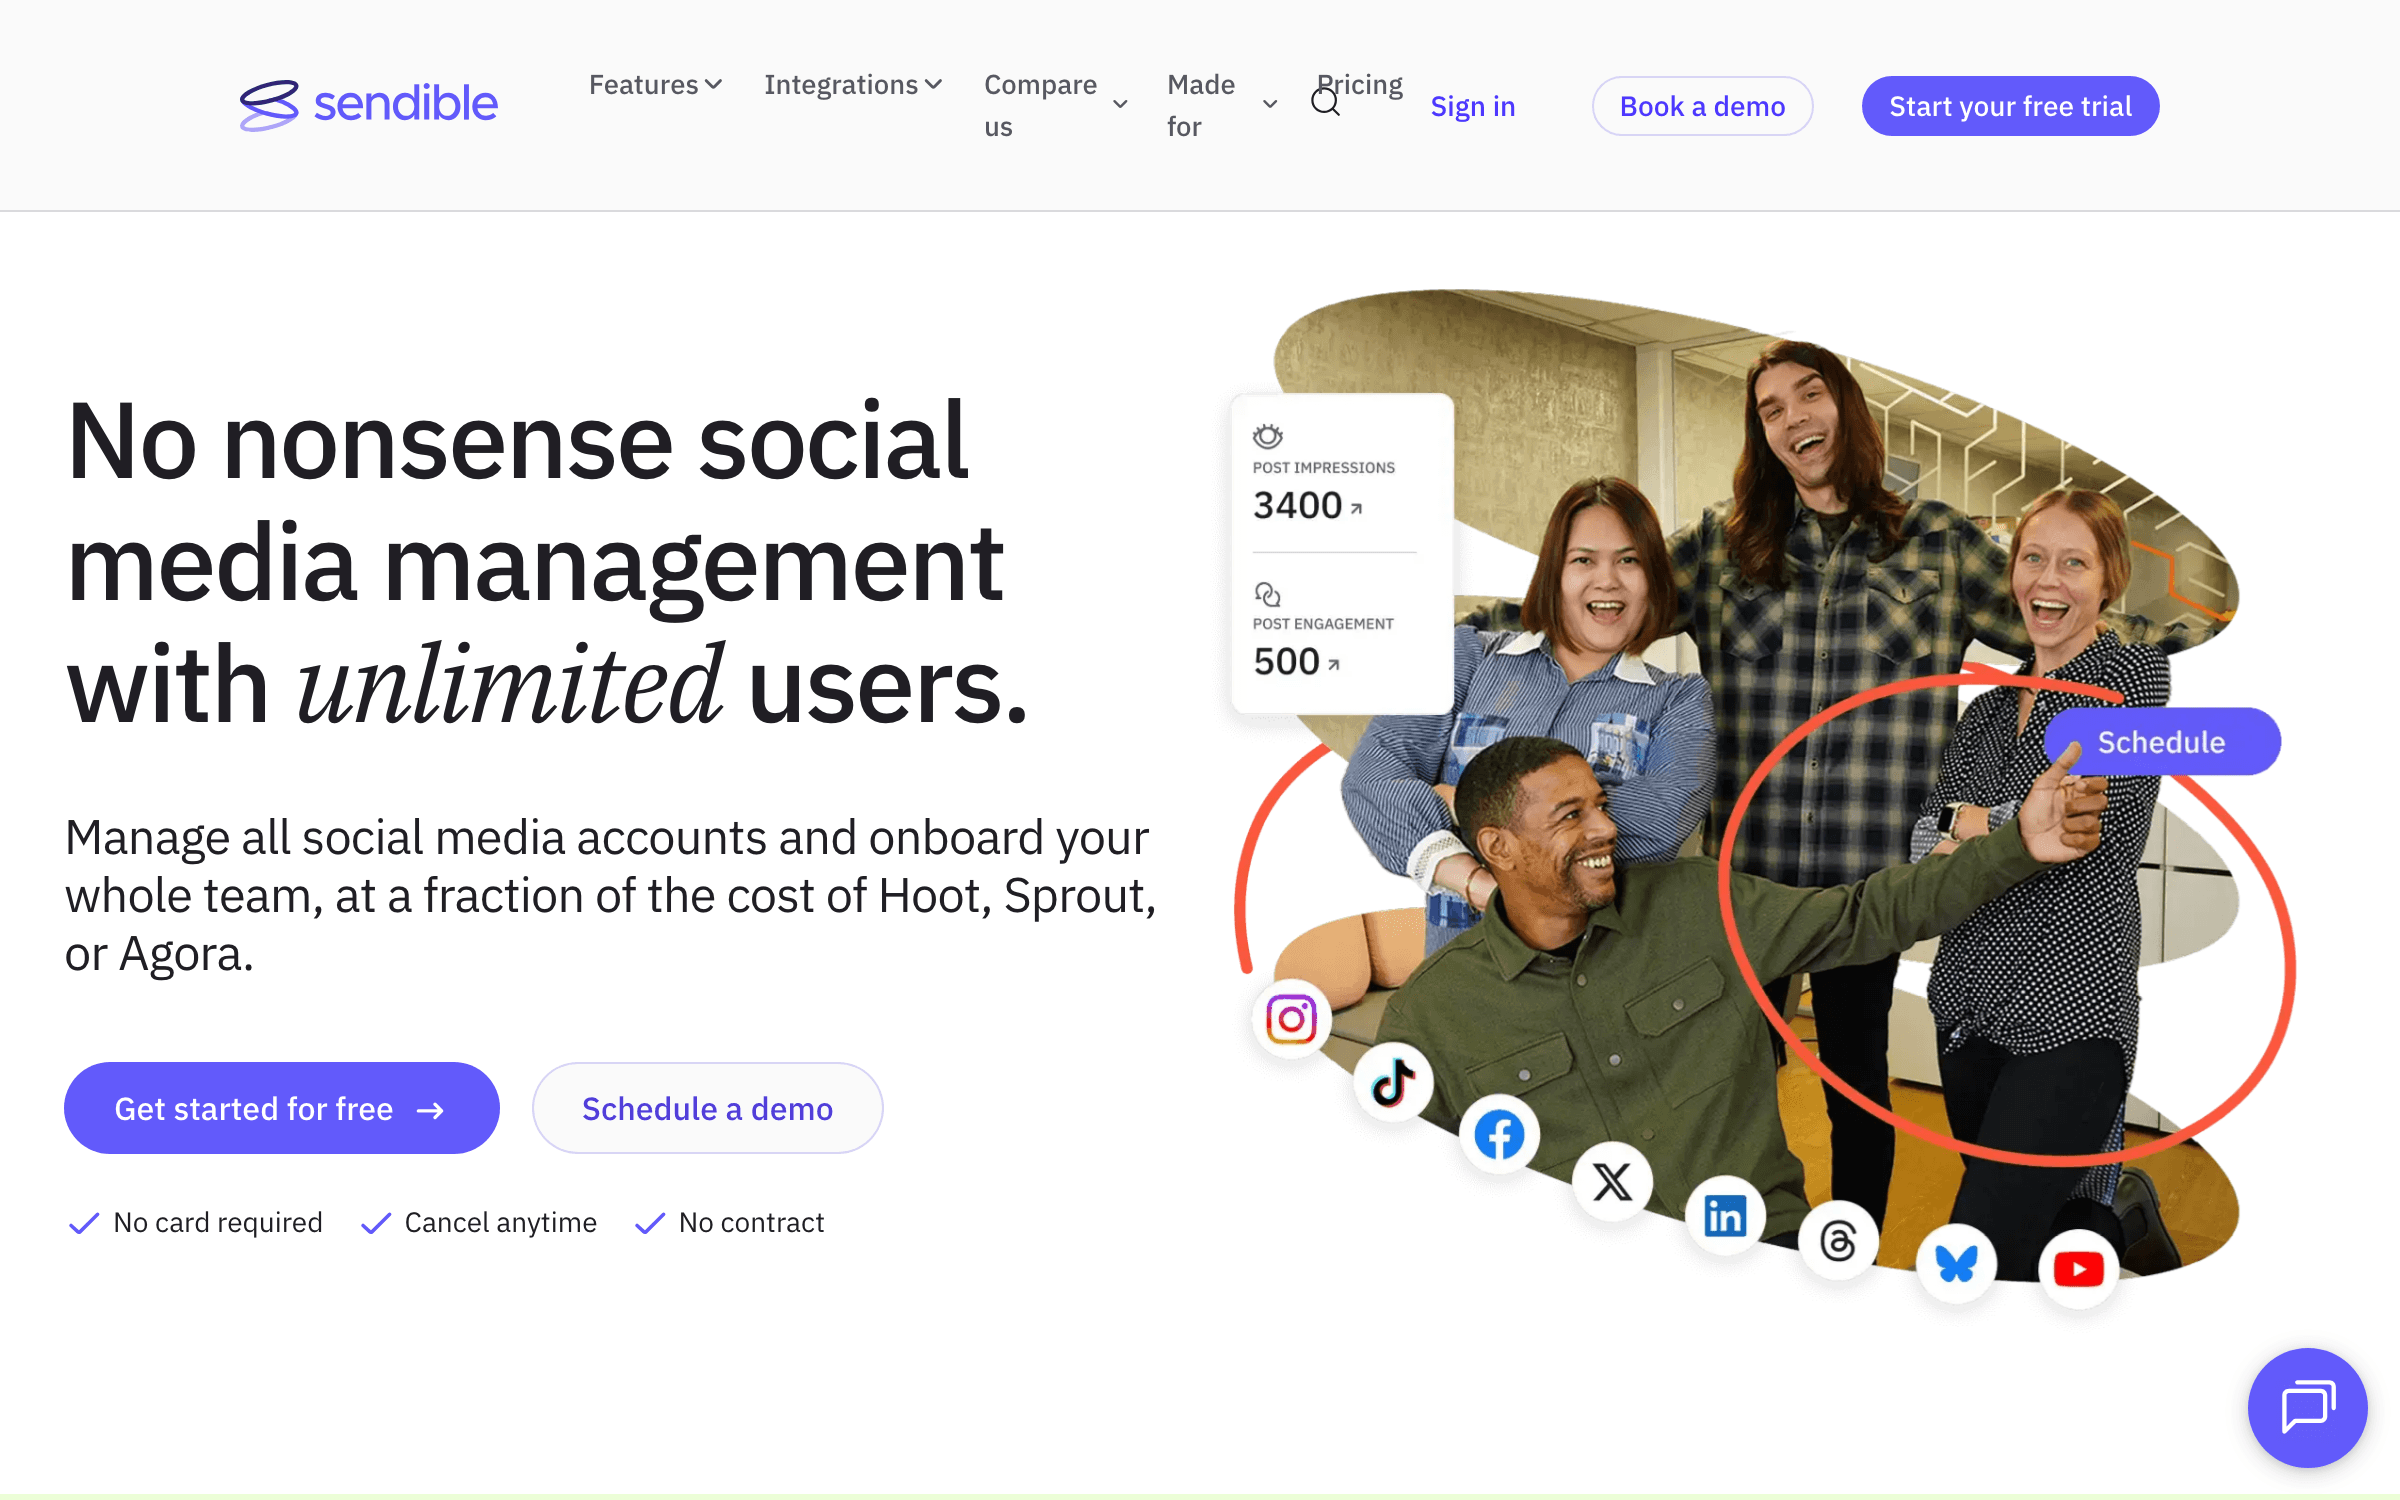Click the Facebook icon
2400x1500 pixels.
1499,1135
